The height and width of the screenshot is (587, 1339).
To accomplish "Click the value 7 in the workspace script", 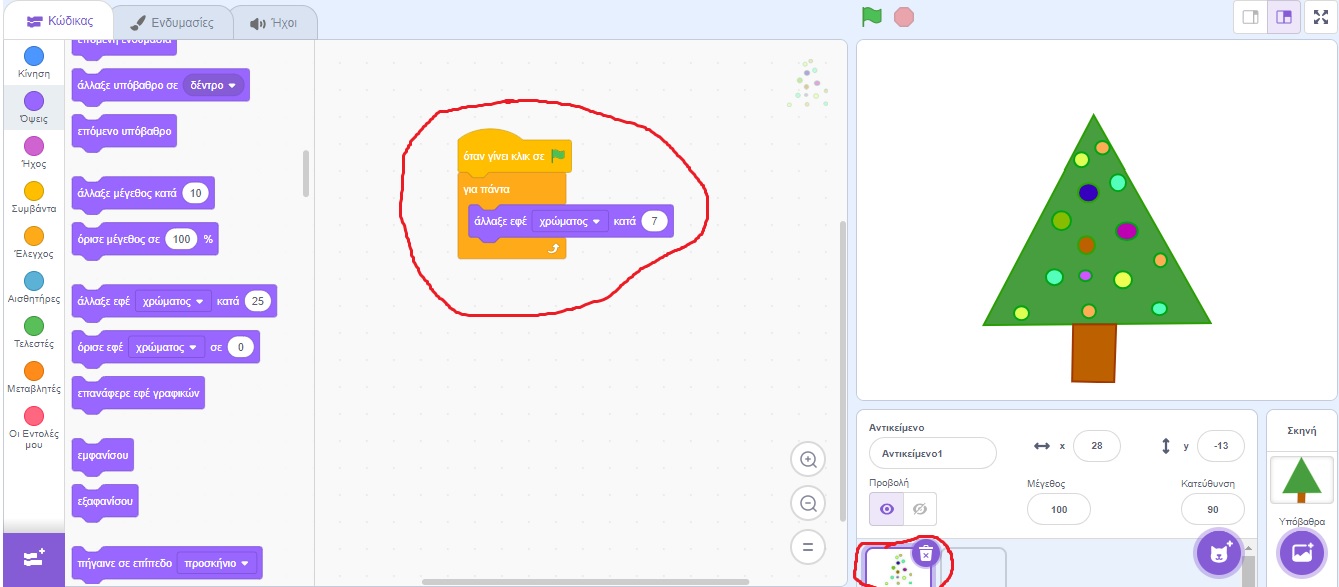I will 654,221.
